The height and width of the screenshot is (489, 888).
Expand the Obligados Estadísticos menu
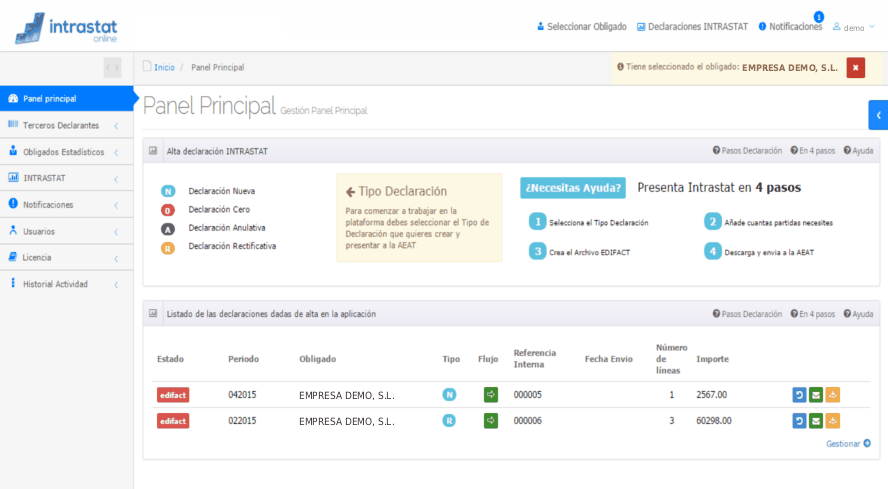(66, 152)
